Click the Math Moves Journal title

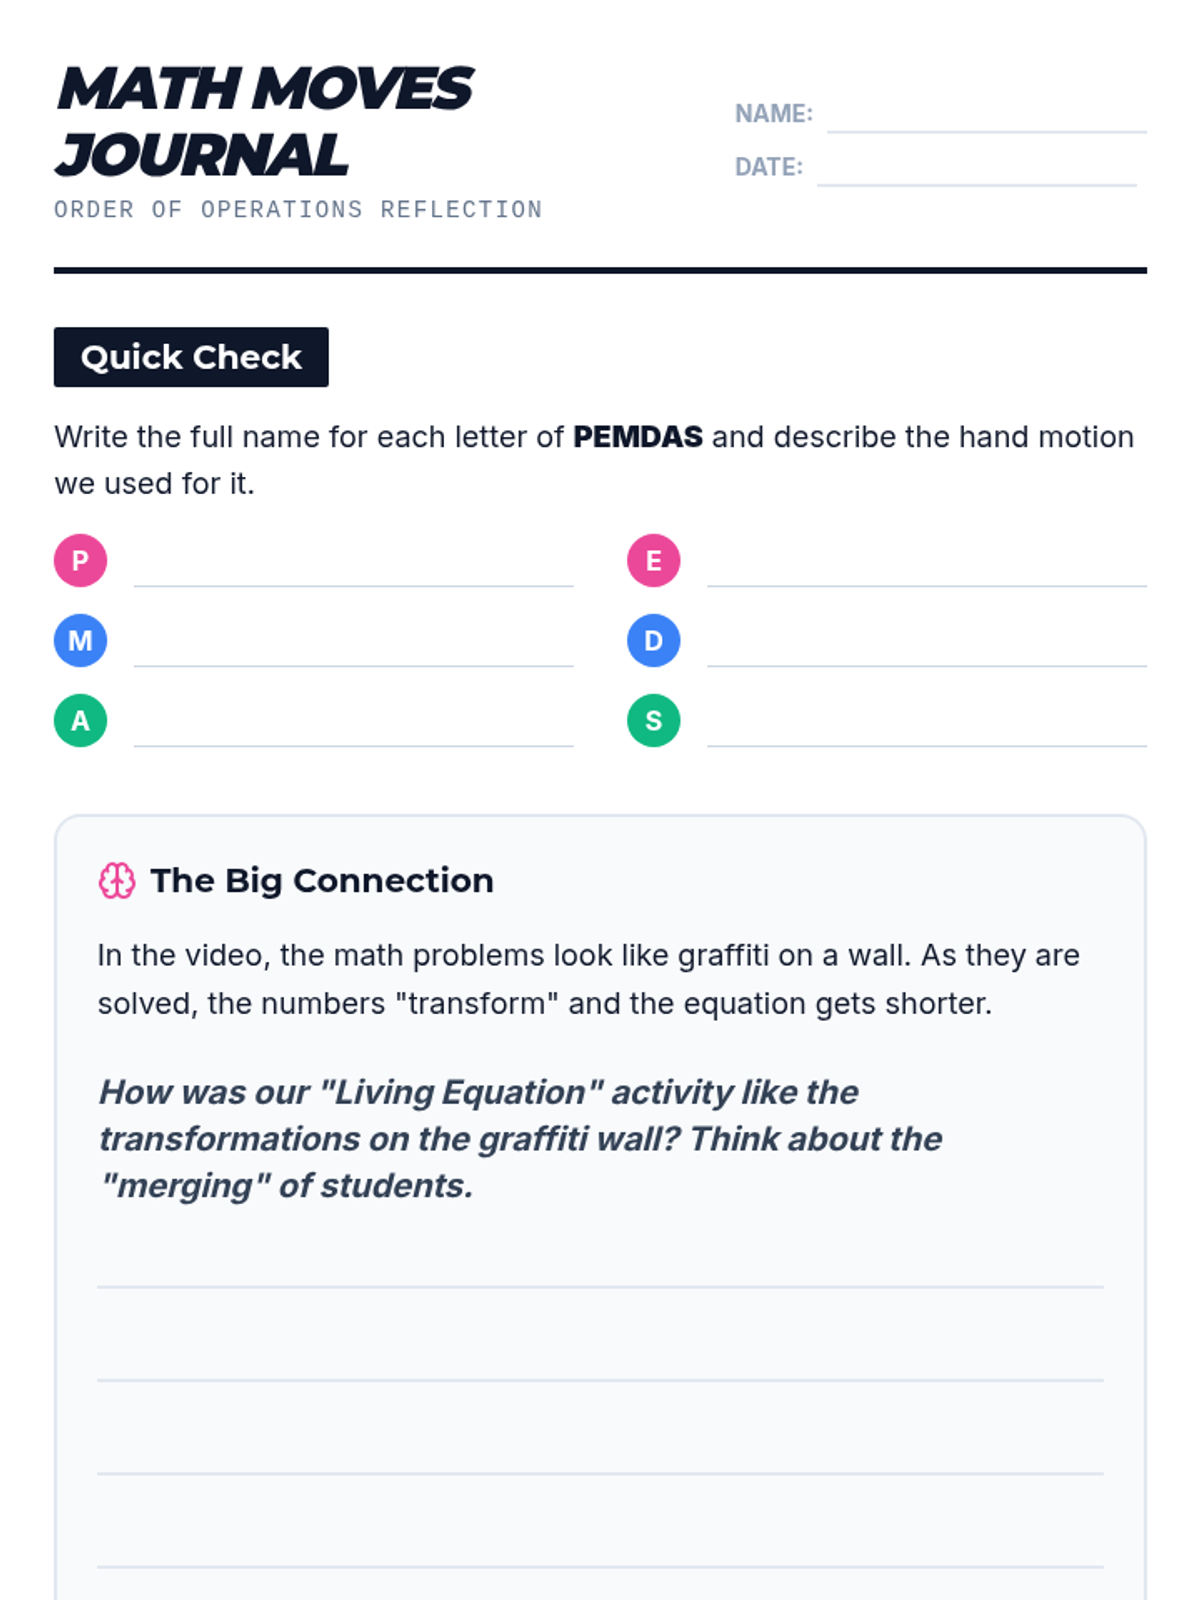(x=264, y=121)
